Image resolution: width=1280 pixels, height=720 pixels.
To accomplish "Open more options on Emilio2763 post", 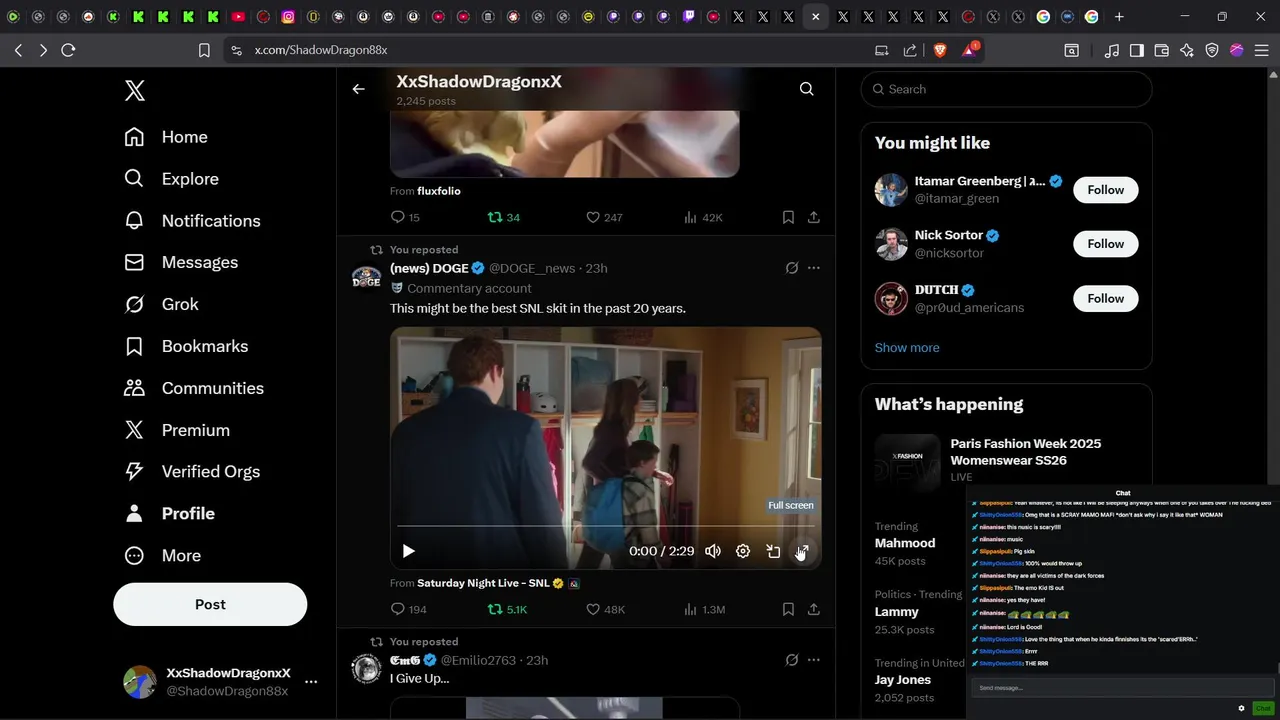I will (814, 660).
